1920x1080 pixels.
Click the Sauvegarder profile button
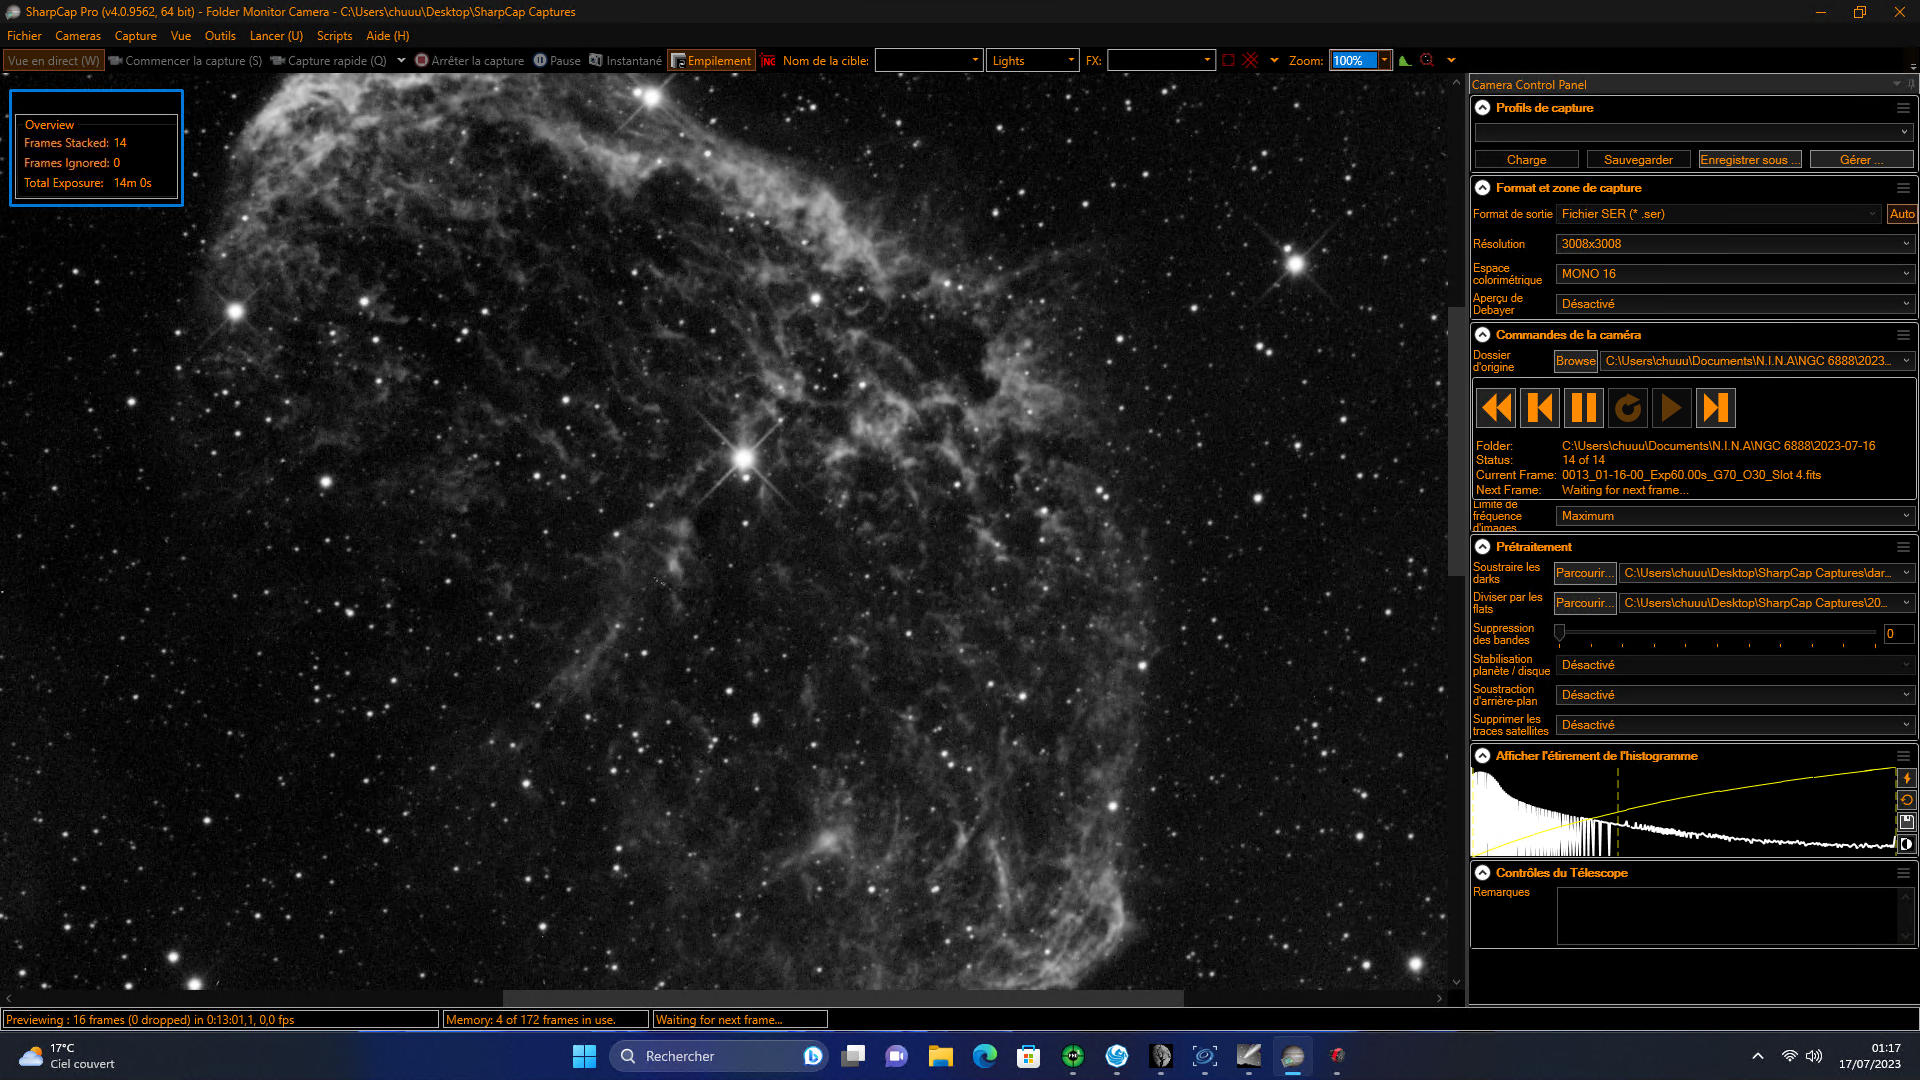(x=1638, y=160)
